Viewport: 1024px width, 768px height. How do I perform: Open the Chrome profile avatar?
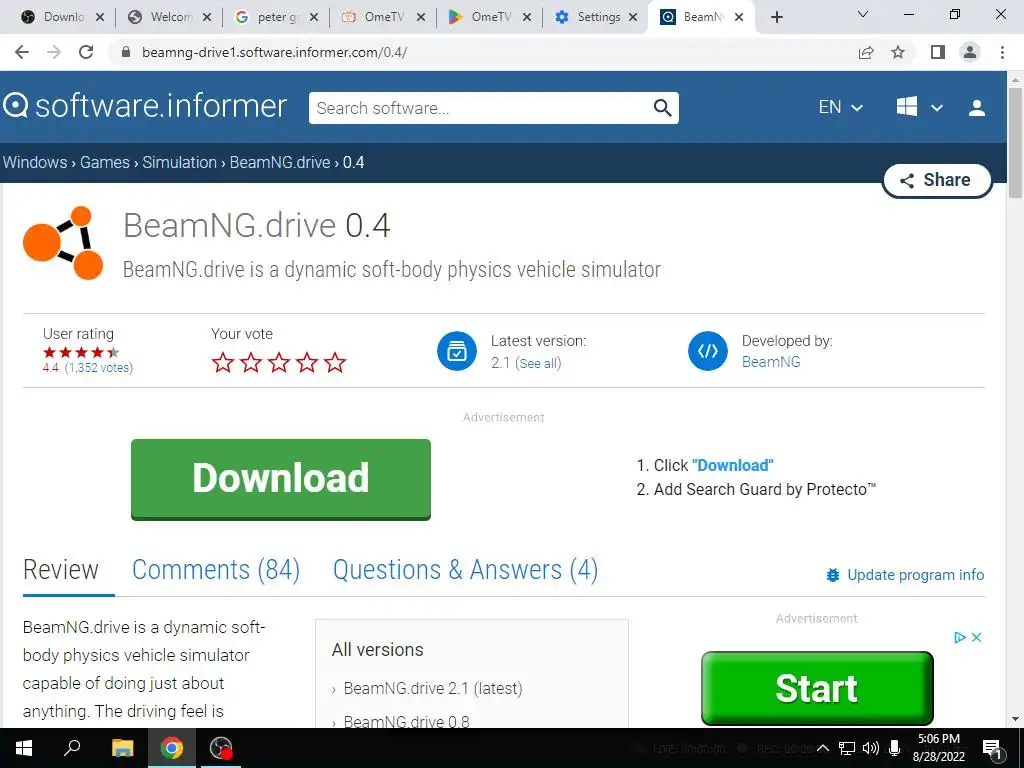point(970,52)
